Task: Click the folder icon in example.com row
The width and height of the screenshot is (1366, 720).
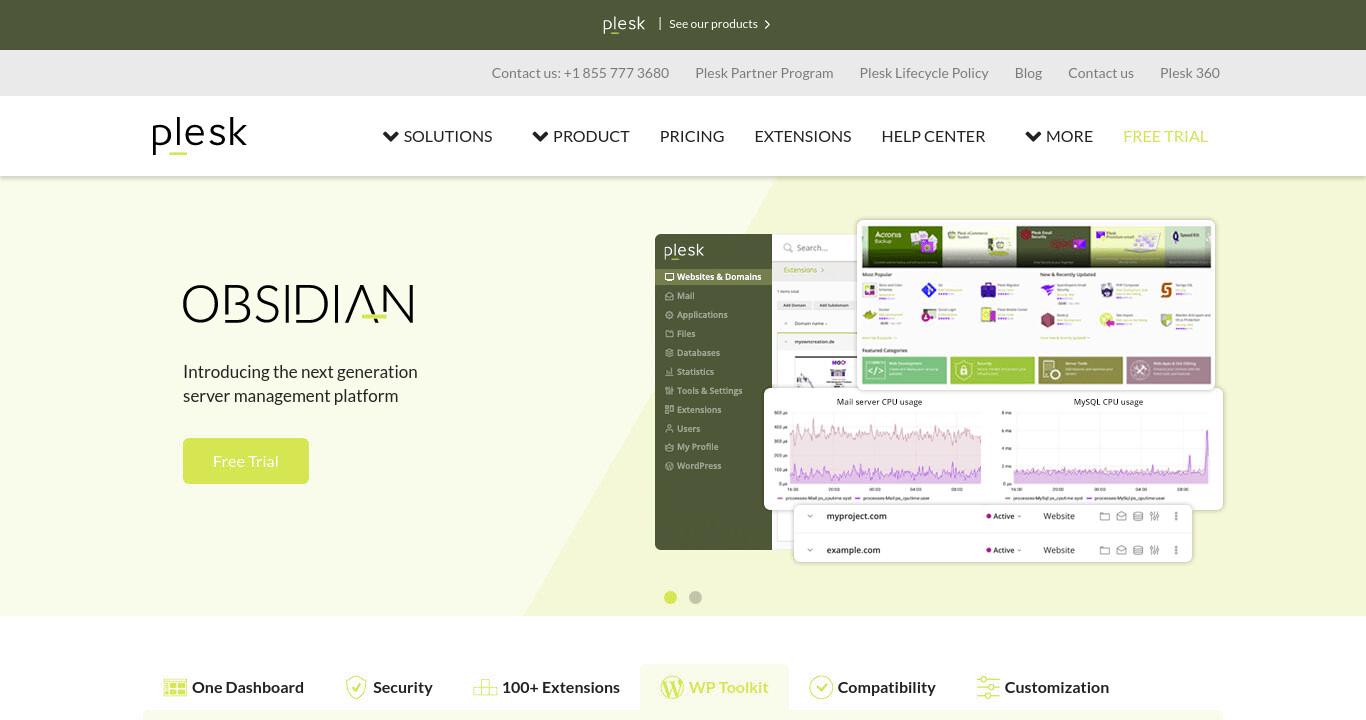Action: click(x=1105, y=550)
